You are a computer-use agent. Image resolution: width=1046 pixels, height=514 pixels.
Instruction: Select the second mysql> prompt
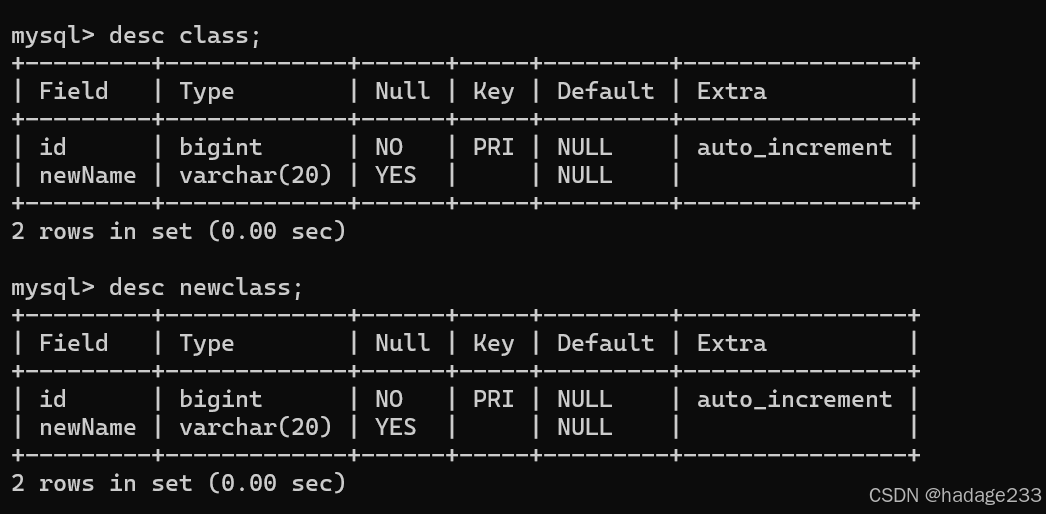tap(53, 289)
